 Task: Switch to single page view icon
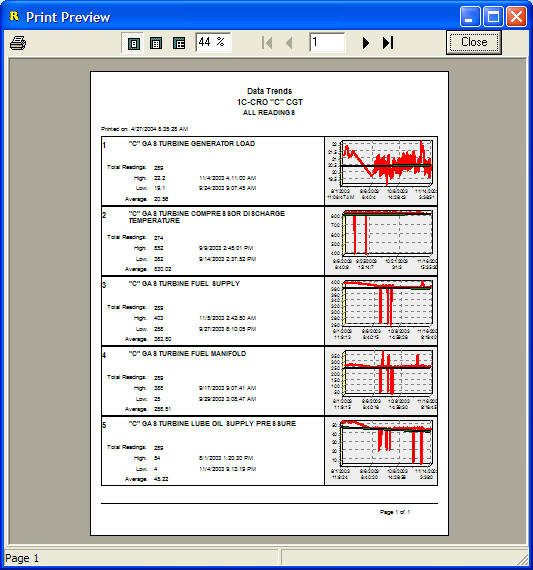click(x=133, y=44)
